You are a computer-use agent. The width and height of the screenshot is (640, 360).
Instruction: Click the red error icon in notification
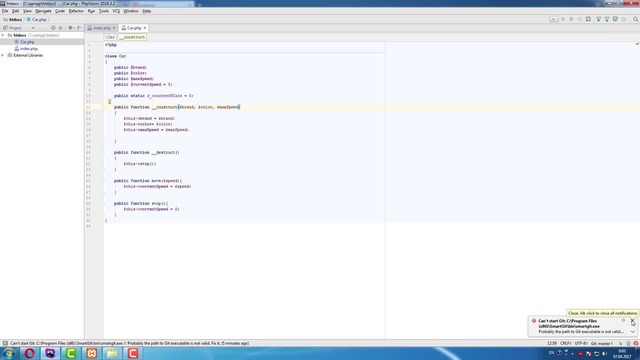point(533,321)
